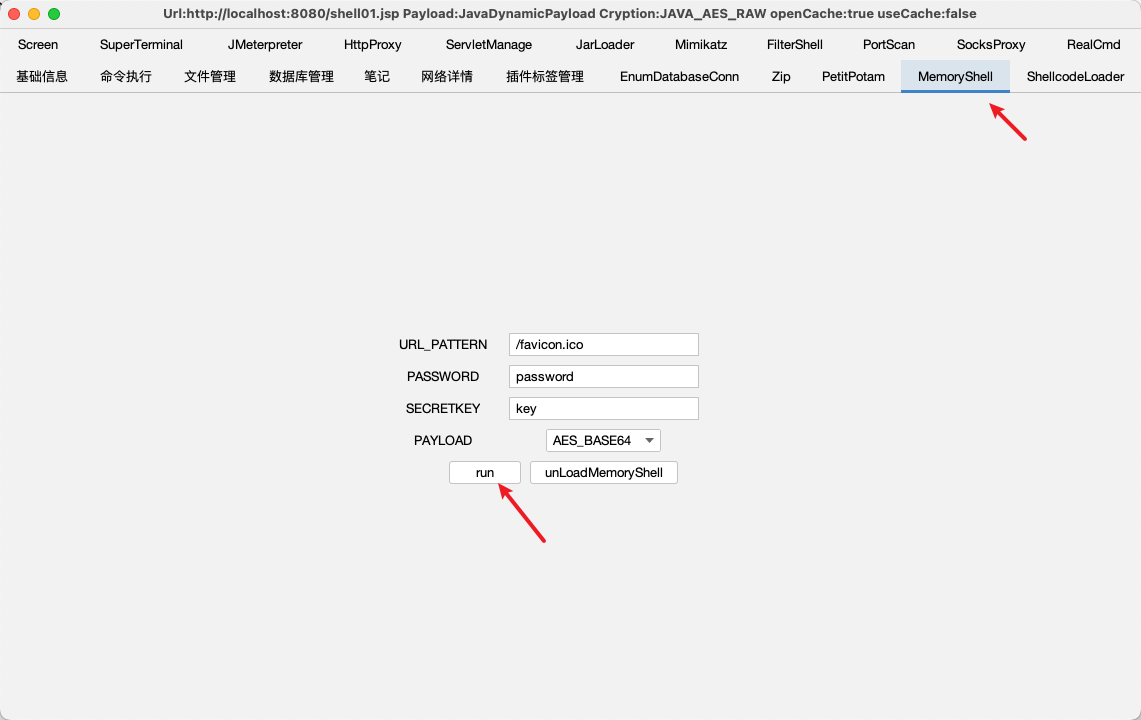The image size is (1141, 720).
Task: Click the run button
Action: pyautogui.click(x=485, y=473)
